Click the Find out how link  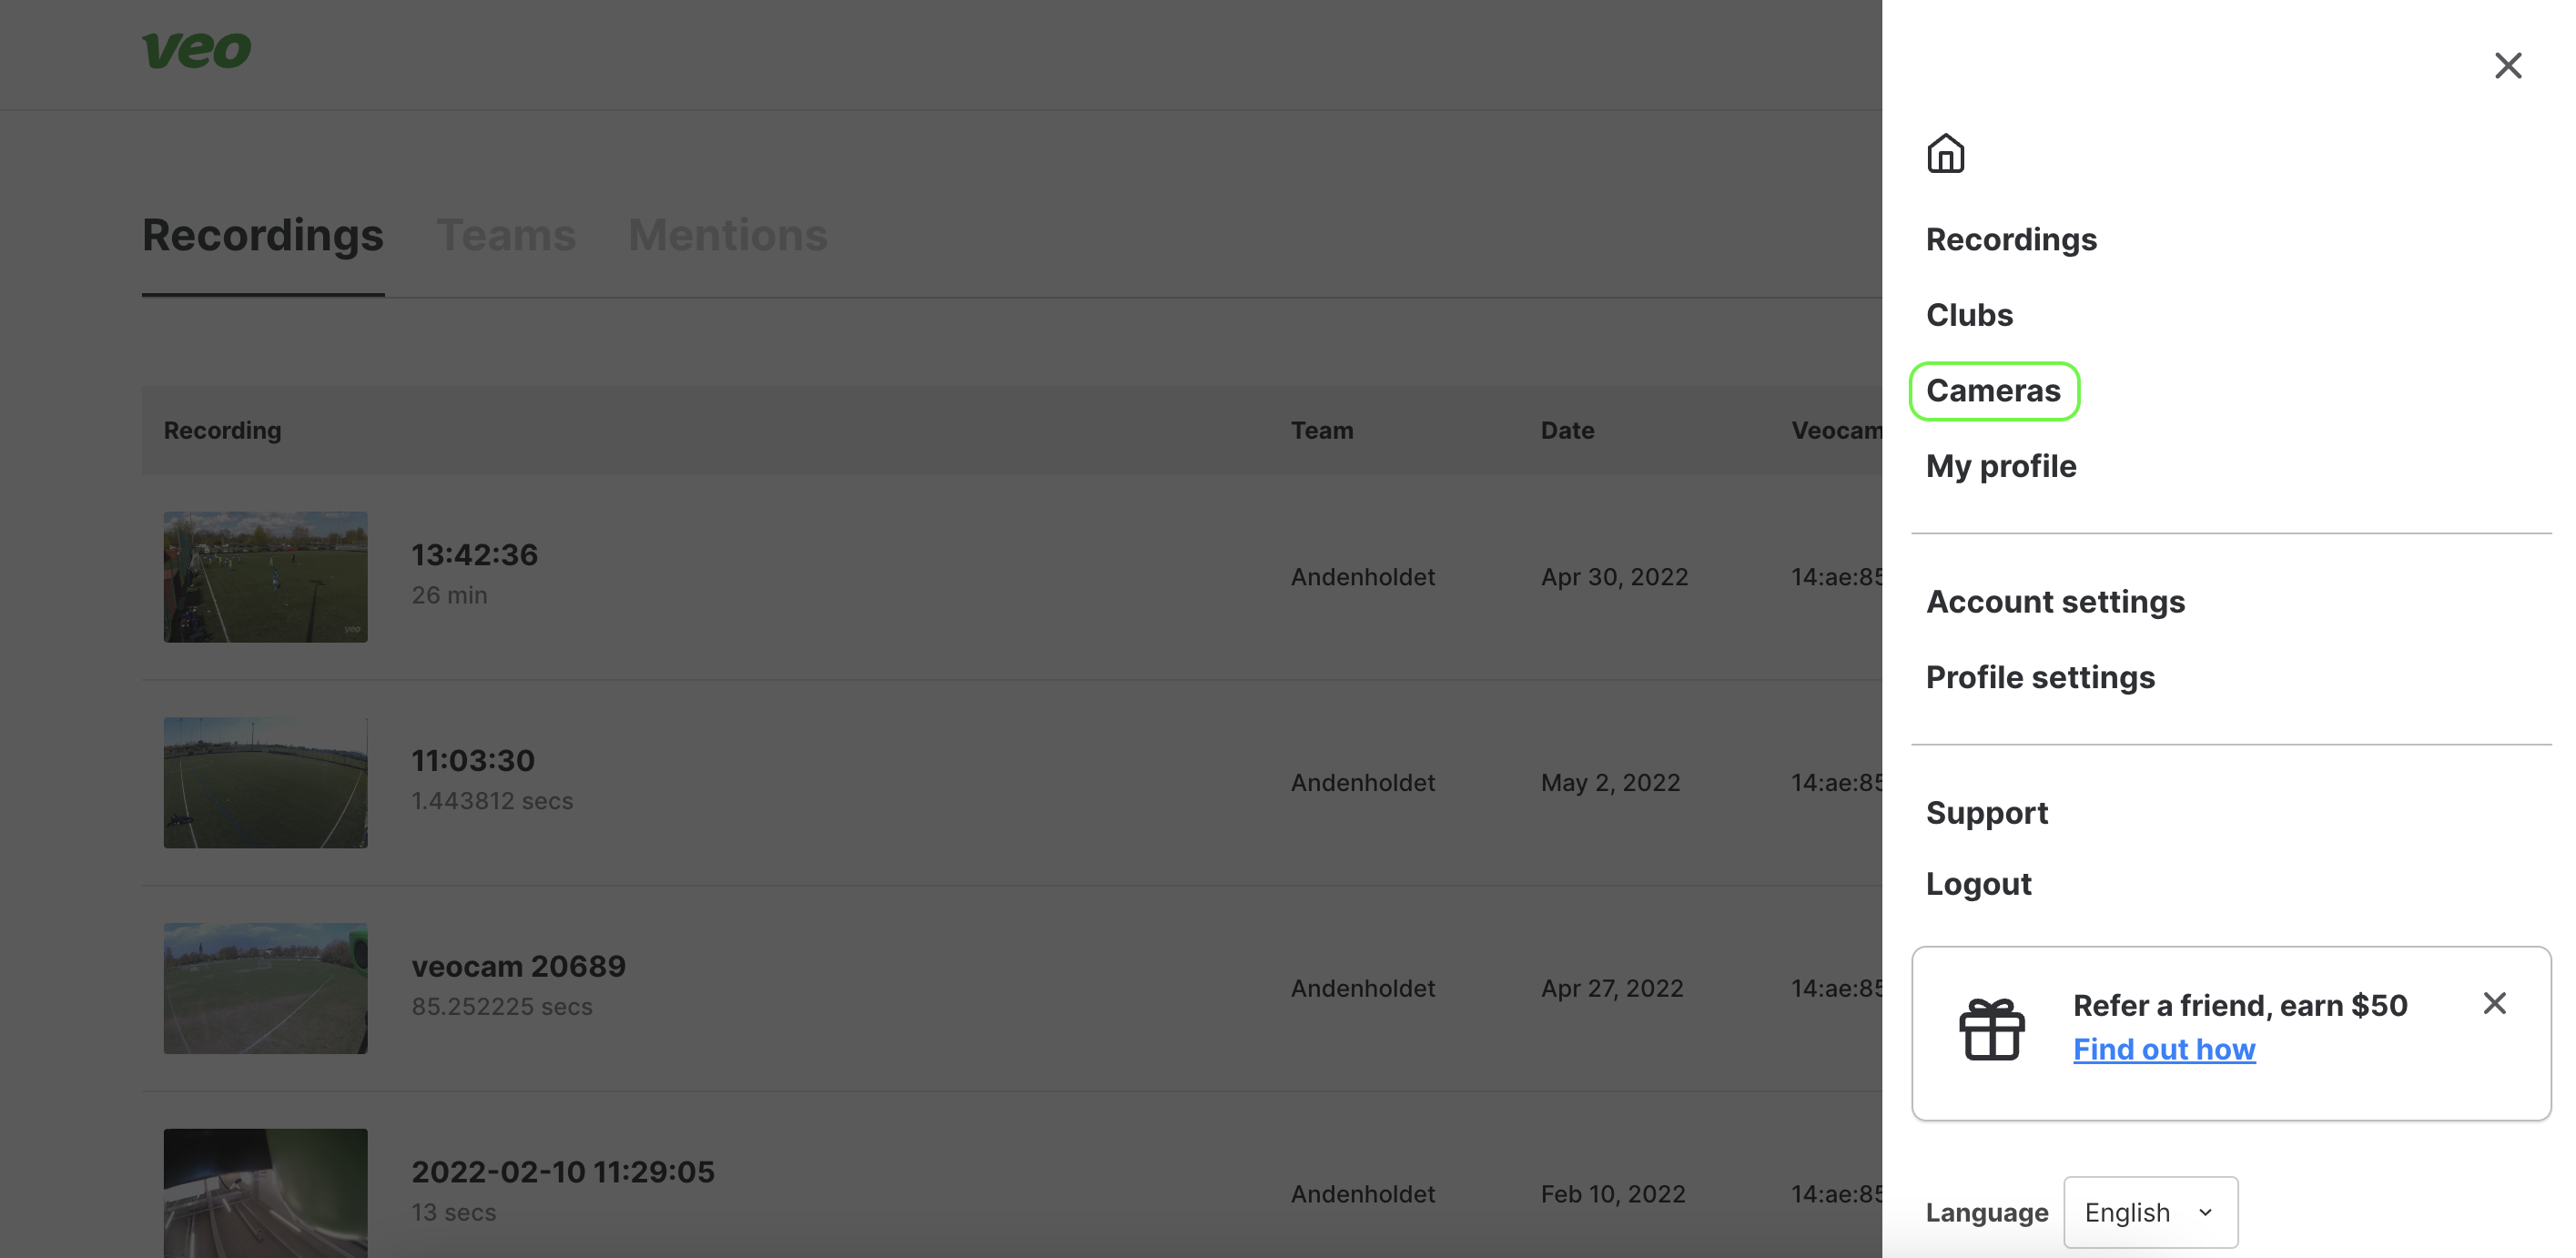click(2164, 1049)
